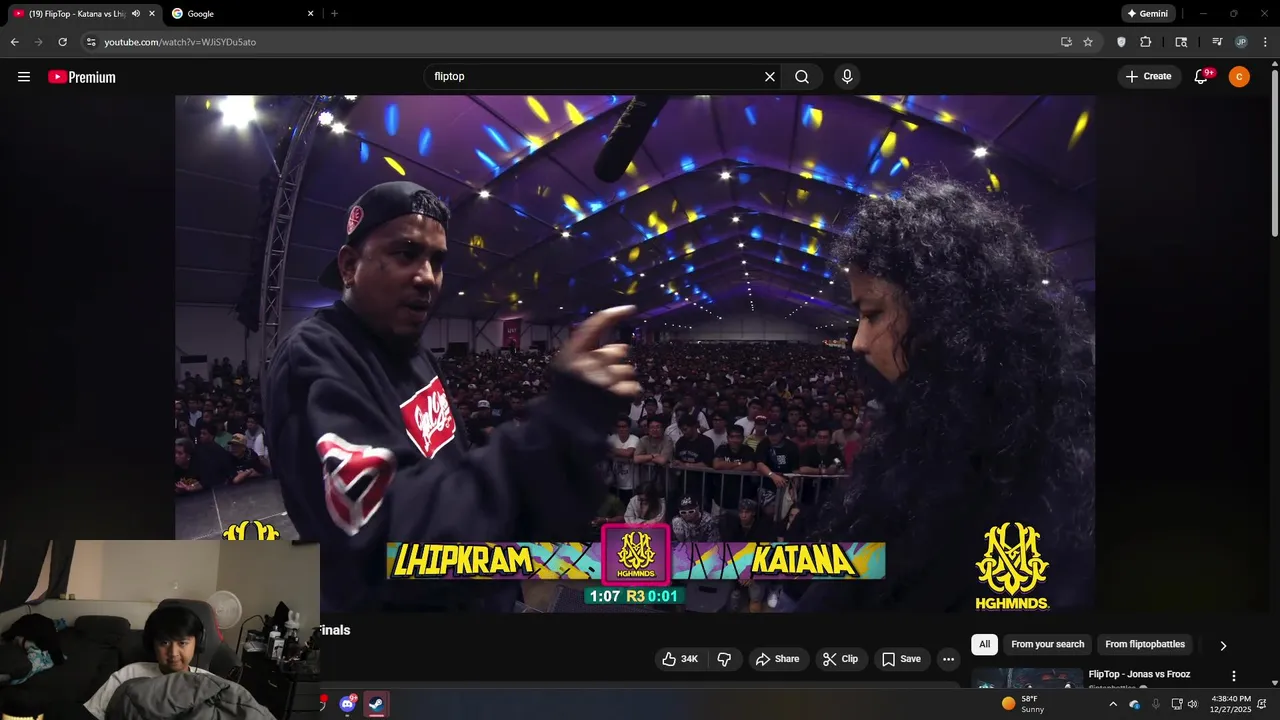Image resolution: width=1280 pixels, height=720 pixels.
Task: Open media controls in Chrome toolbar
Action: (x=1217, y=42)
